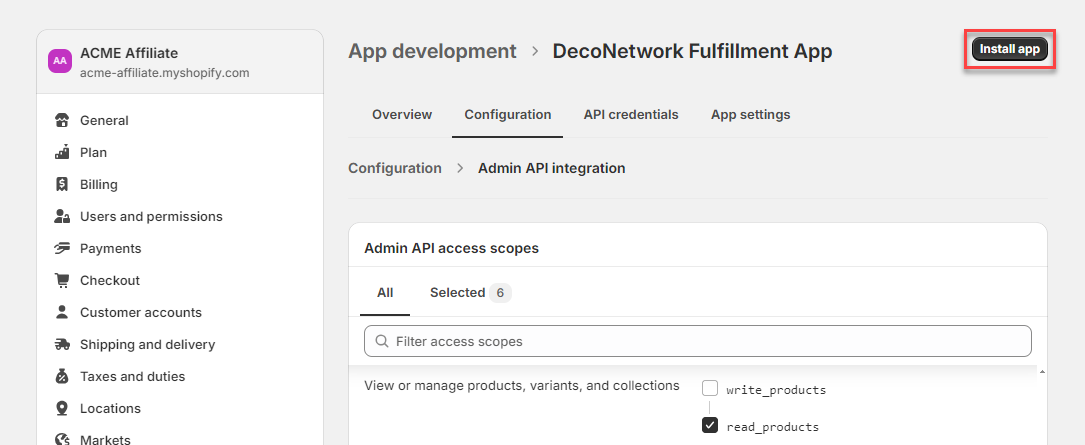Click the acme-affiliate.myshopify.com store text
The width and height of the screenshot is (1085, 445).
pos(165,73)
